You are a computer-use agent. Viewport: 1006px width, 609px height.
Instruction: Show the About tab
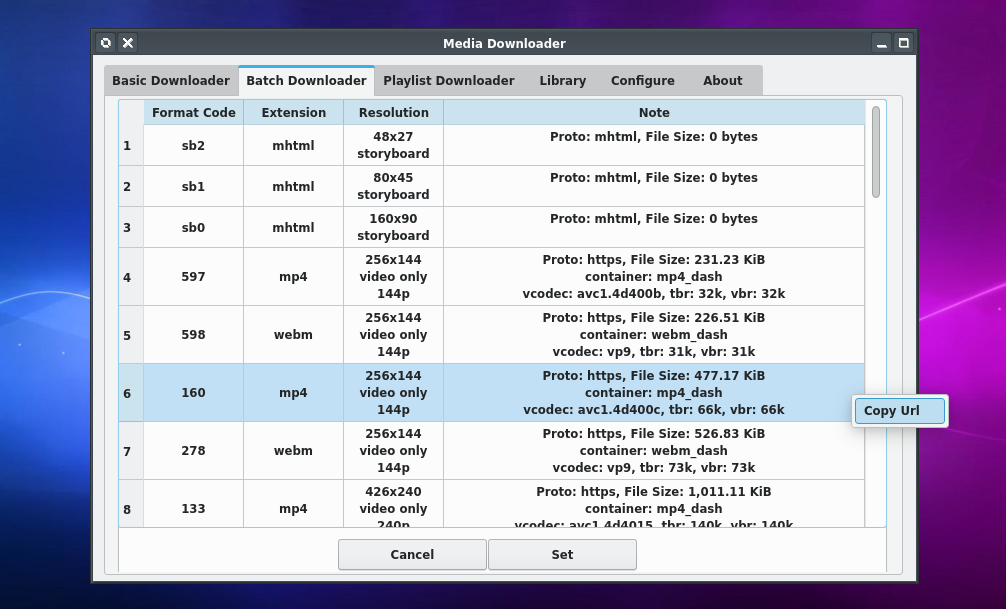pos(722,81)
